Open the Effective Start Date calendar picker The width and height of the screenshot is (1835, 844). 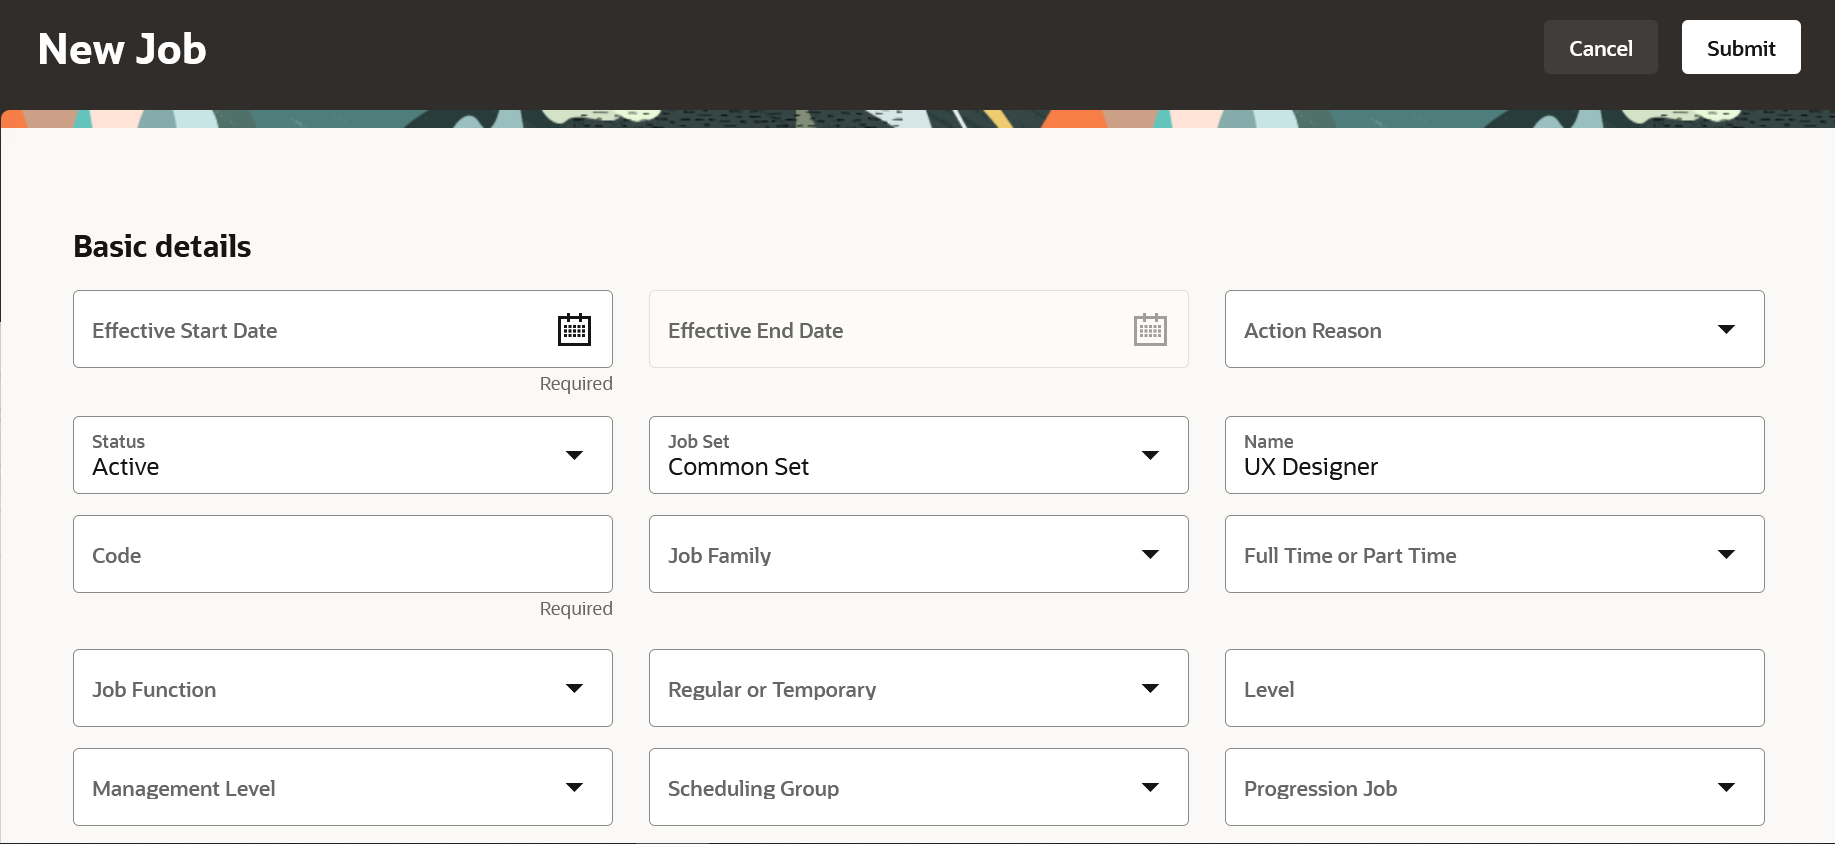(574, 329)
